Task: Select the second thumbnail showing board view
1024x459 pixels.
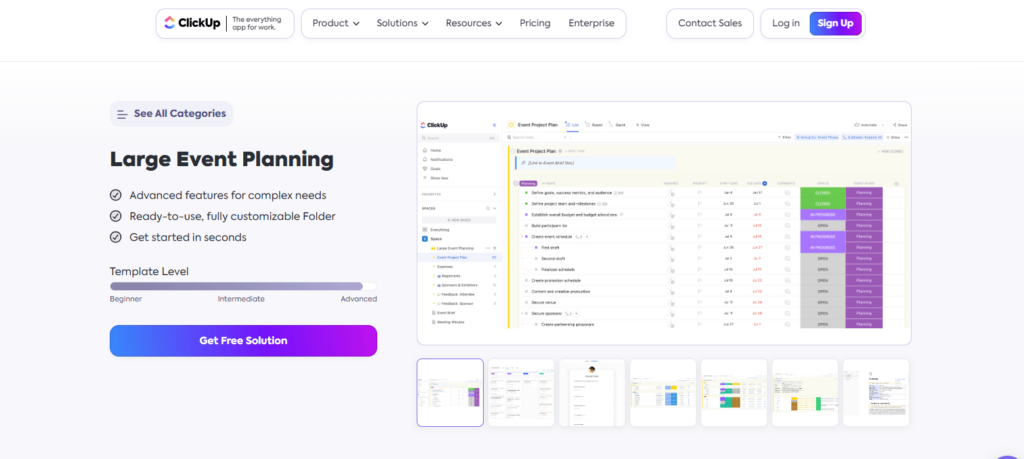Action: click(x=521, y=392)
